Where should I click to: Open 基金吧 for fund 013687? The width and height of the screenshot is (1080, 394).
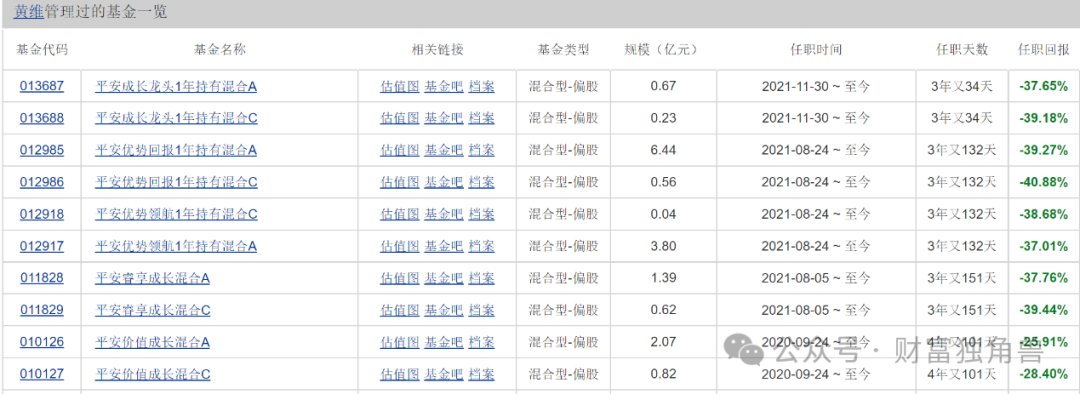[x=443, y=86]
